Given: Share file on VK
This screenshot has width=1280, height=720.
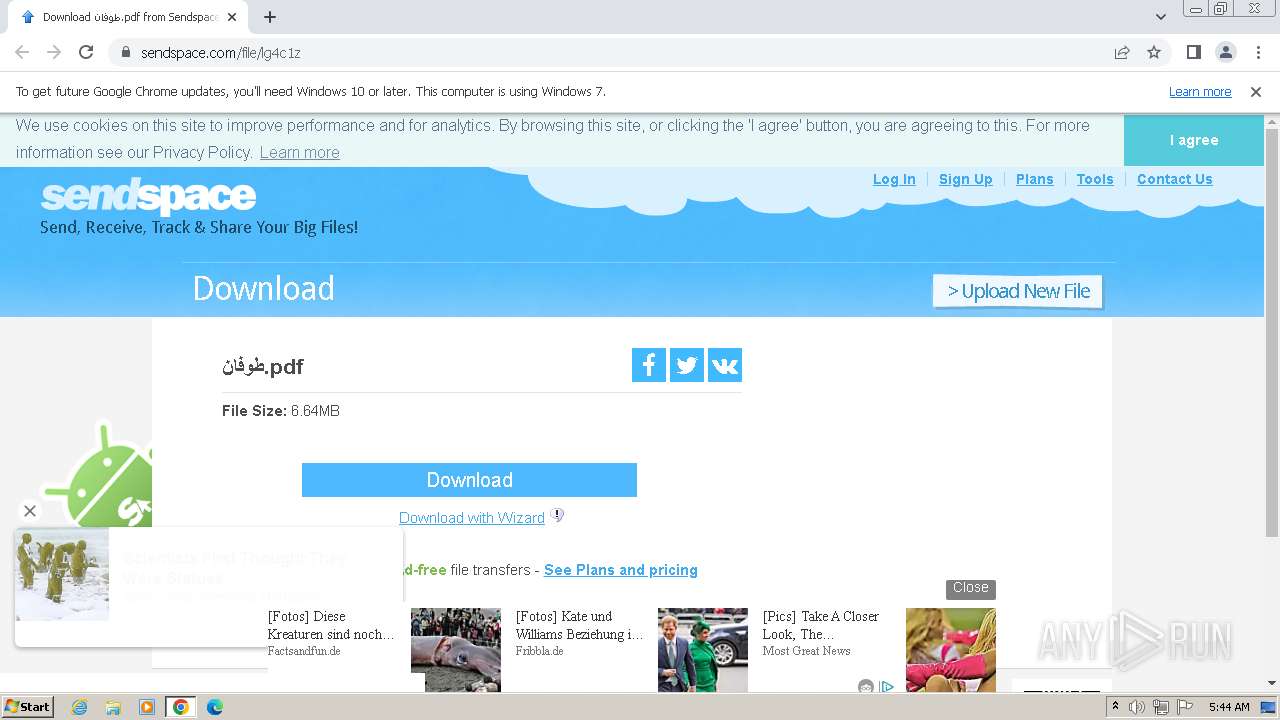Looking at the screenshot, I should point(725,365).
